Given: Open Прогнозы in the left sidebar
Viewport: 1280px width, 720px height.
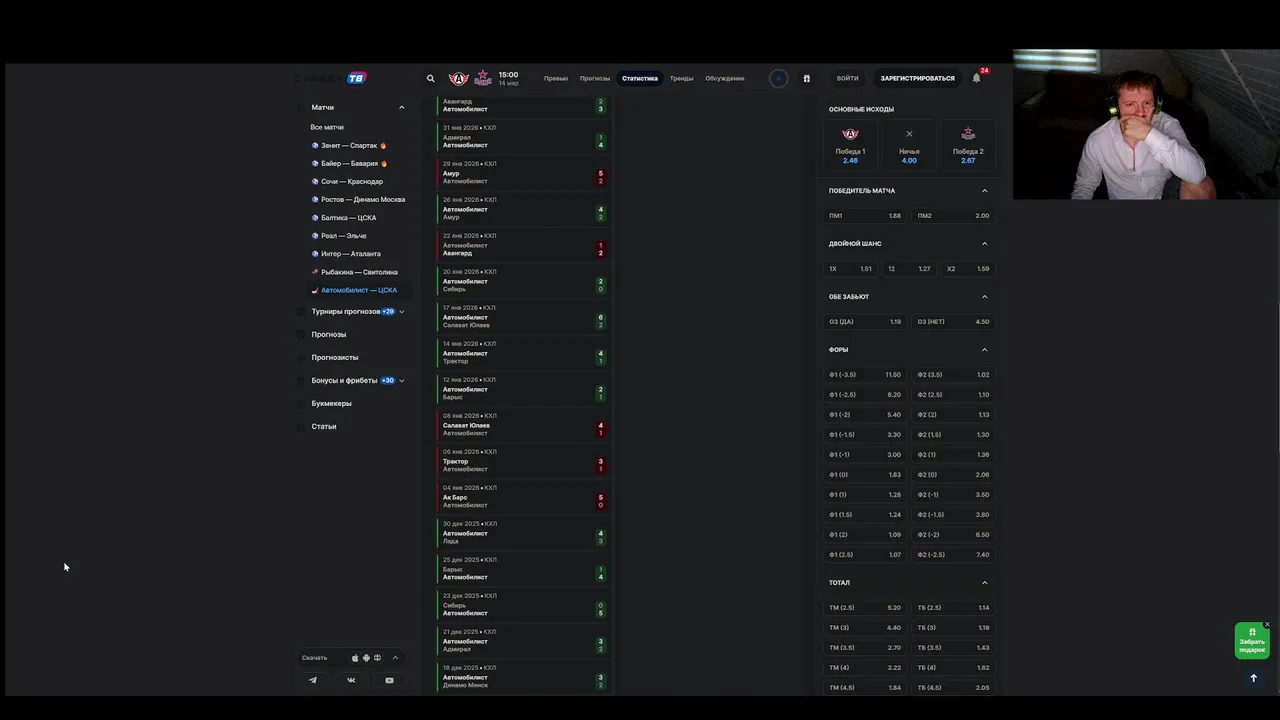Looking at the screenshot, I should pos(329,334).
